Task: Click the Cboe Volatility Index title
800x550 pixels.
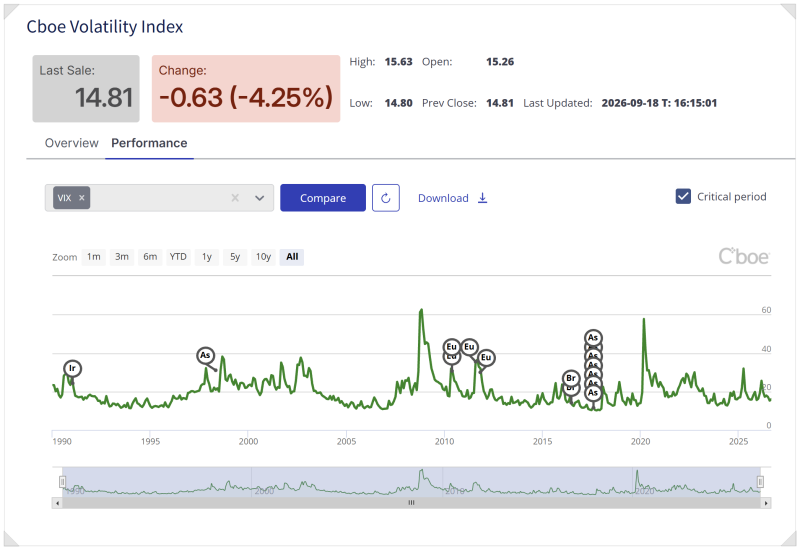Action: click(x=105, y=27)
